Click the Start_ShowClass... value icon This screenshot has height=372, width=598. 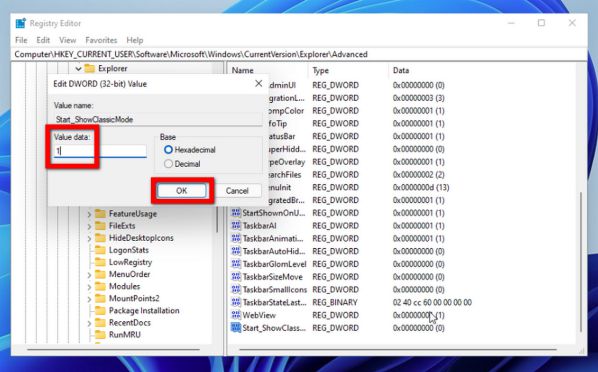(x=236, y=328)
